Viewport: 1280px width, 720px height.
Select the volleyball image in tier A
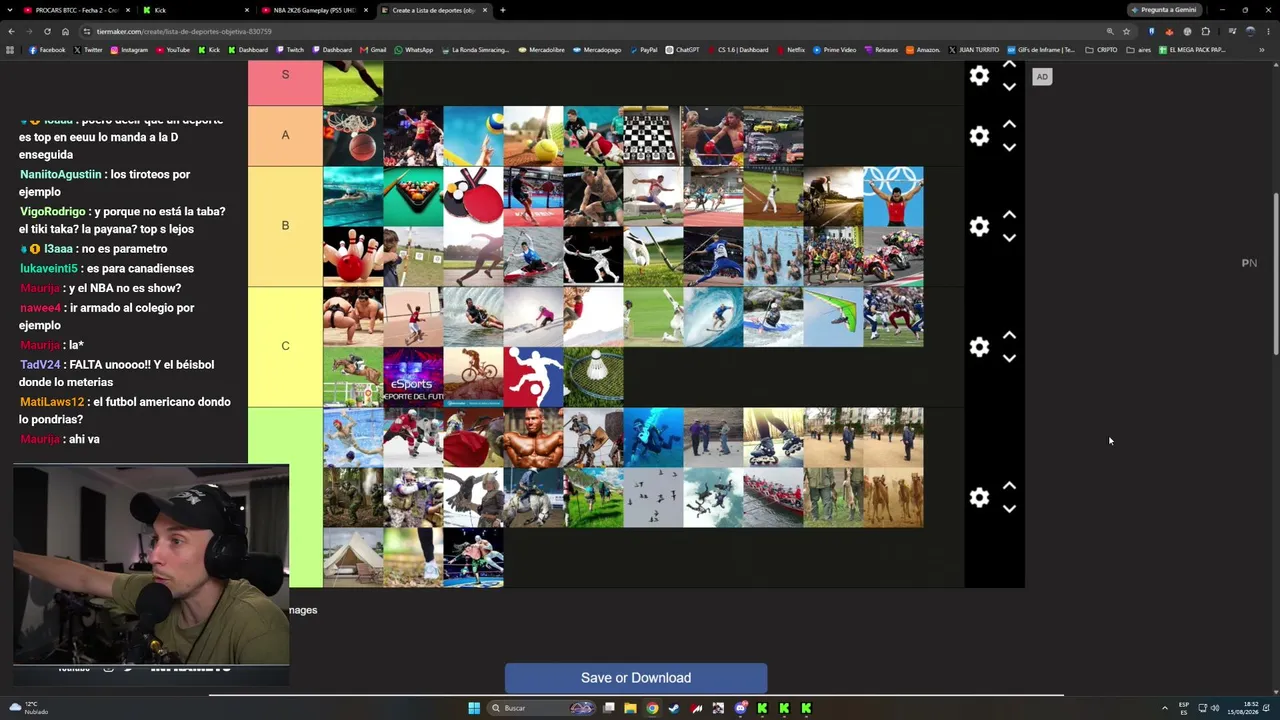pos(473,136)
